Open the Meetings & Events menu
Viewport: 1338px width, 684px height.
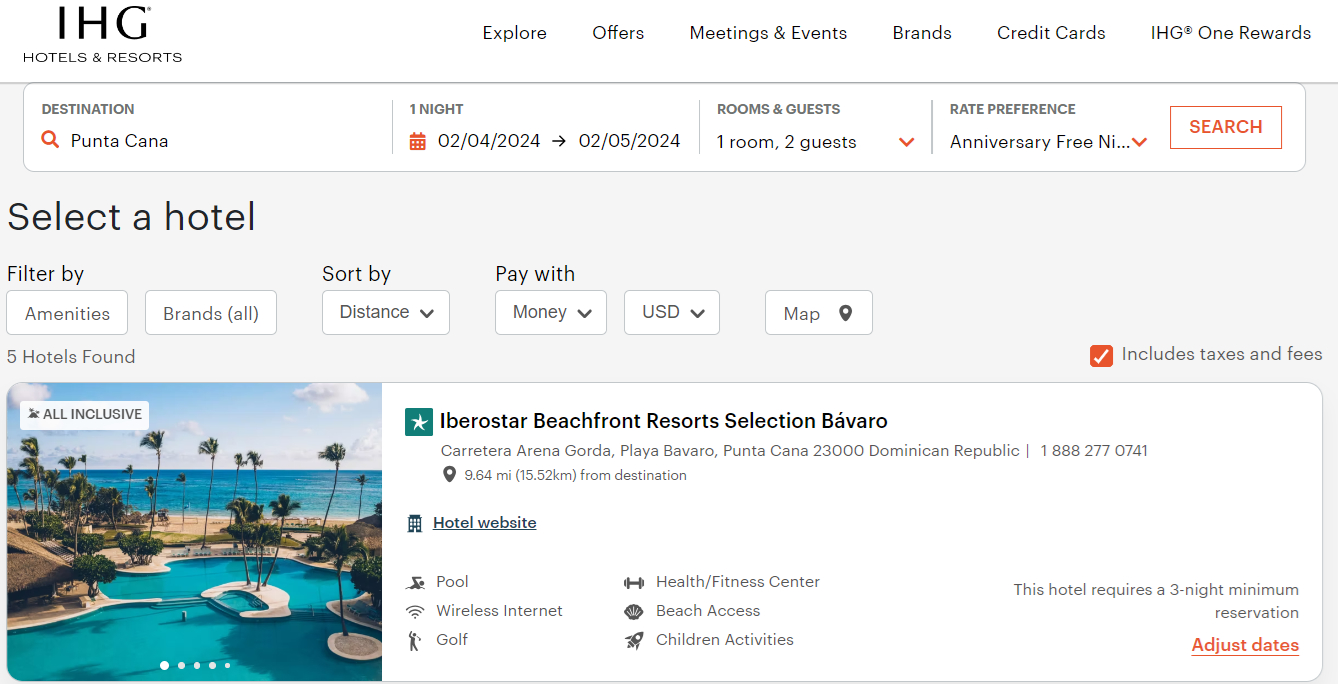(768, 33)
